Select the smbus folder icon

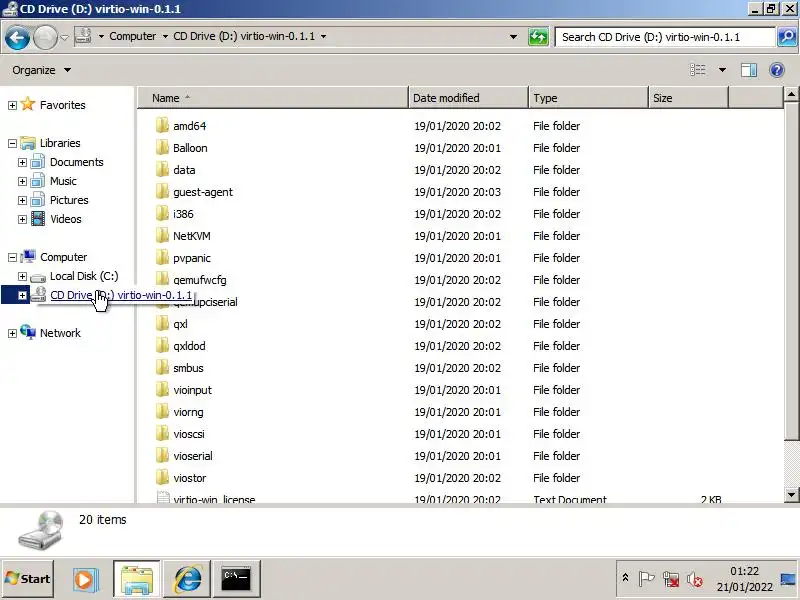(162, 367)
